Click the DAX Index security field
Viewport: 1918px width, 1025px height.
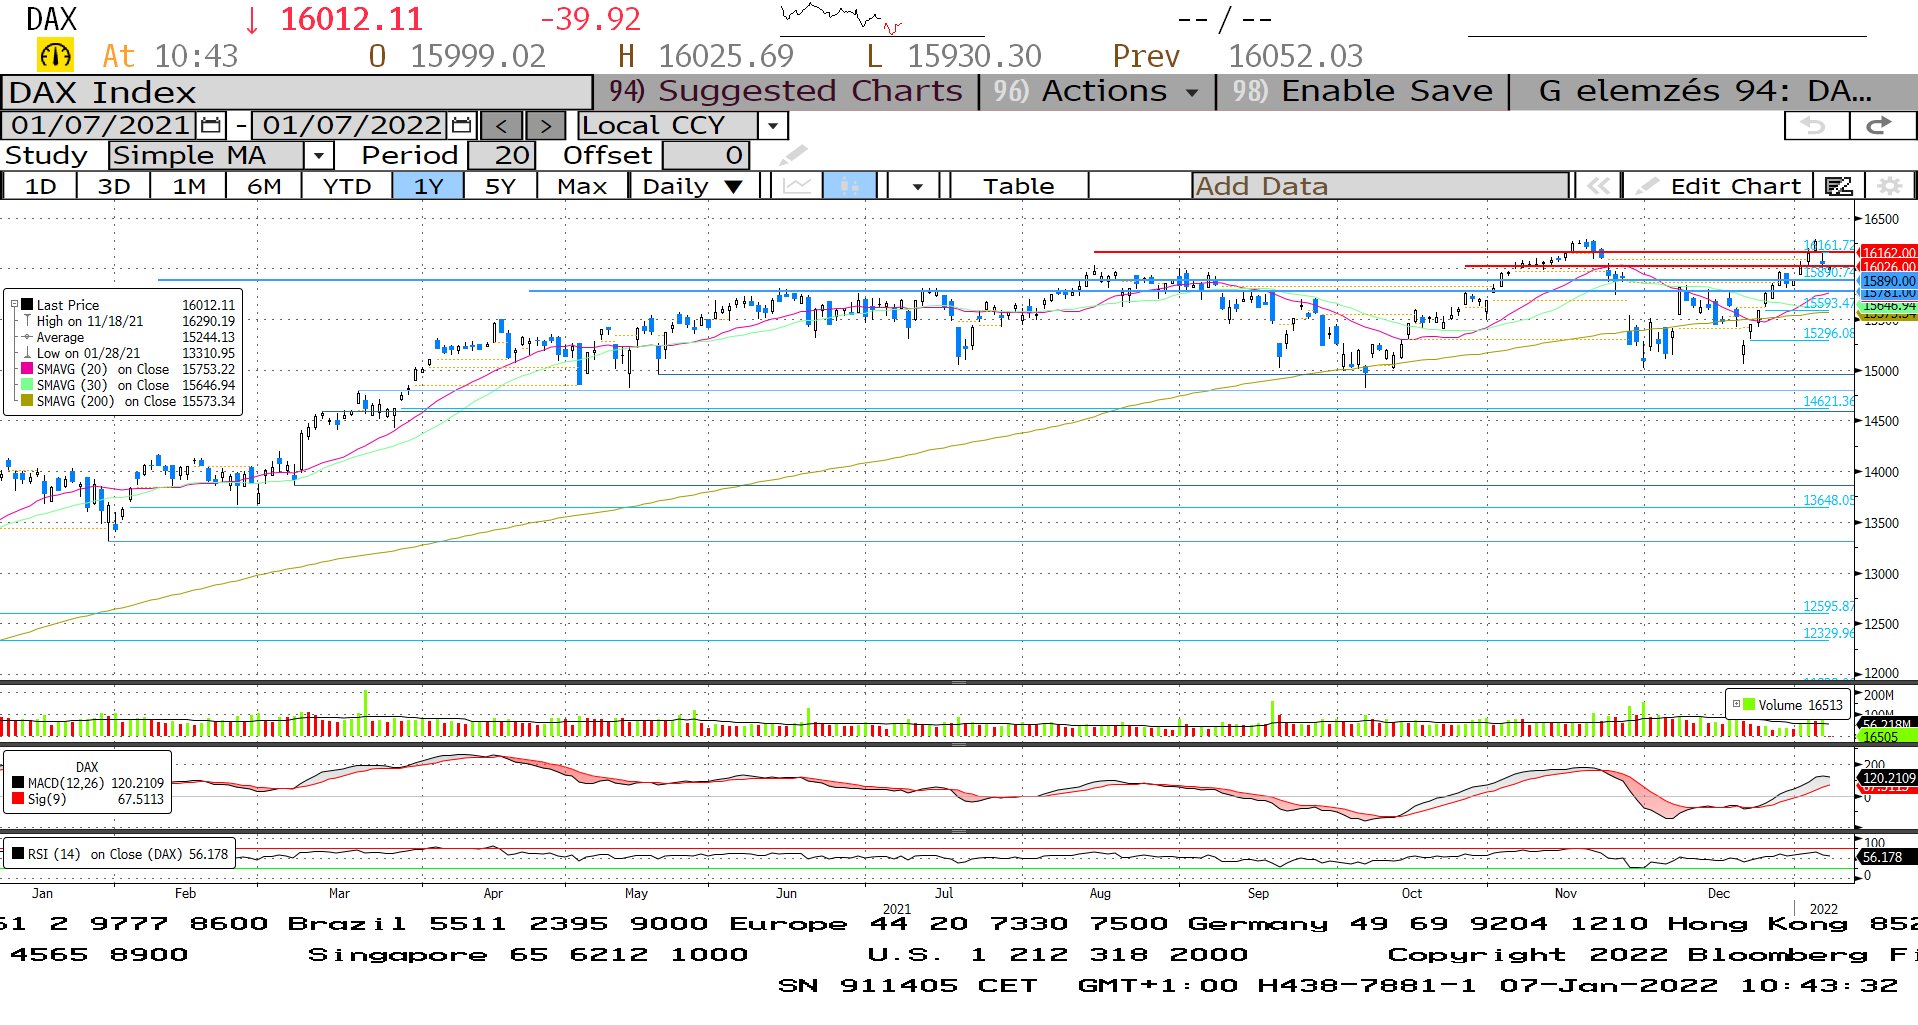[x=297, y=92]
